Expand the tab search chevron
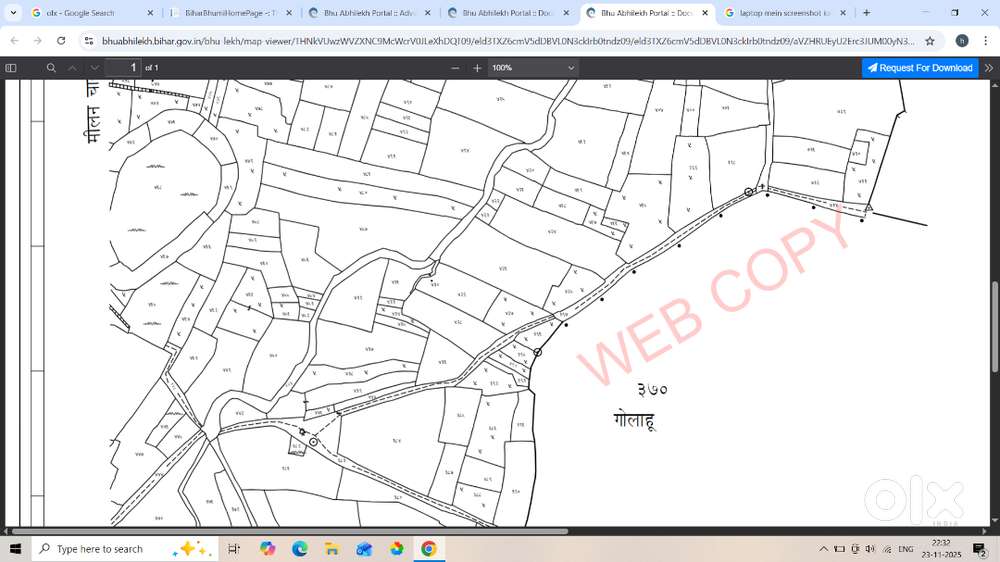The width and height of the screenshot is (1000, 562). pyautogui.click(x=13, y=13)
